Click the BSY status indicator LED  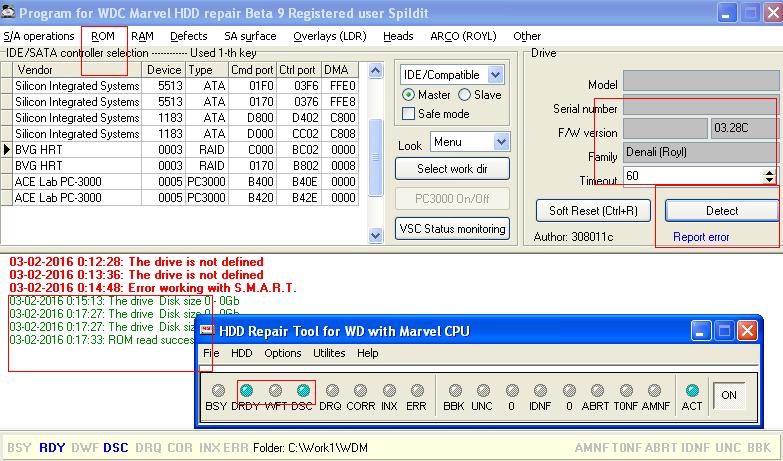pyautogui.click(x=216, y=392)
